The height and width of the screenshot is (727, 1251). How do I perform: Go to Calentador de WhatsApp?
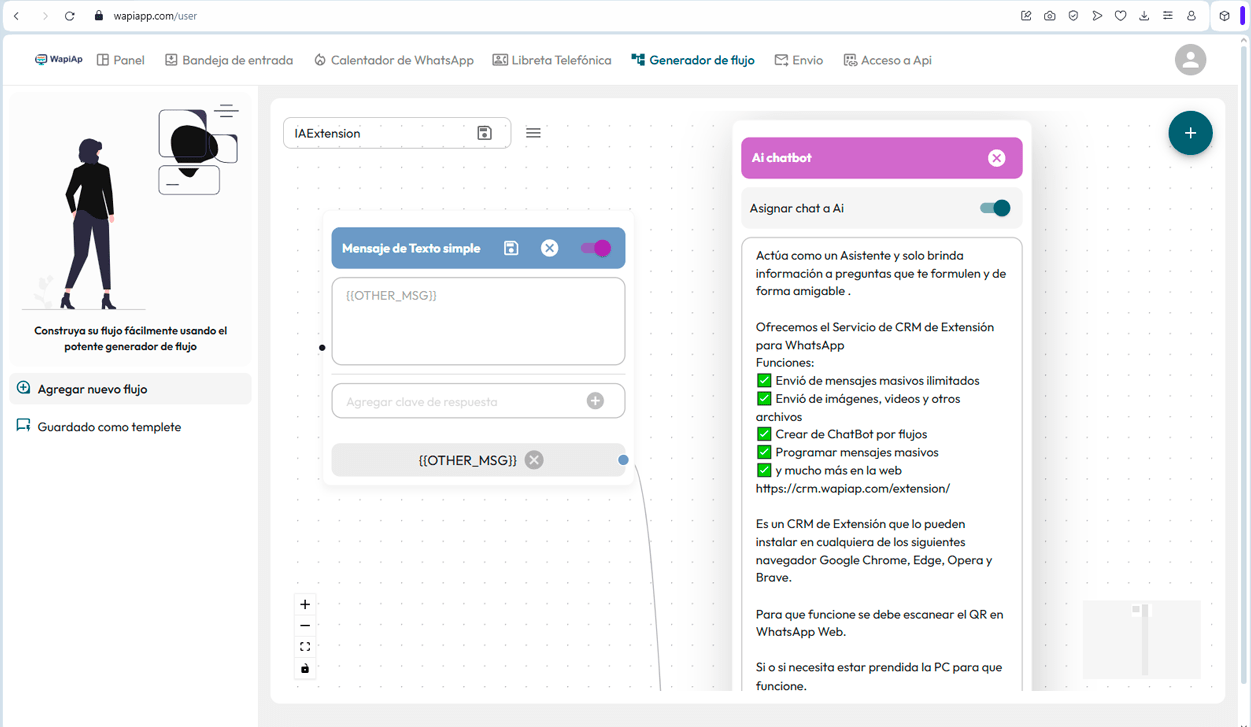tap(393, 60)
